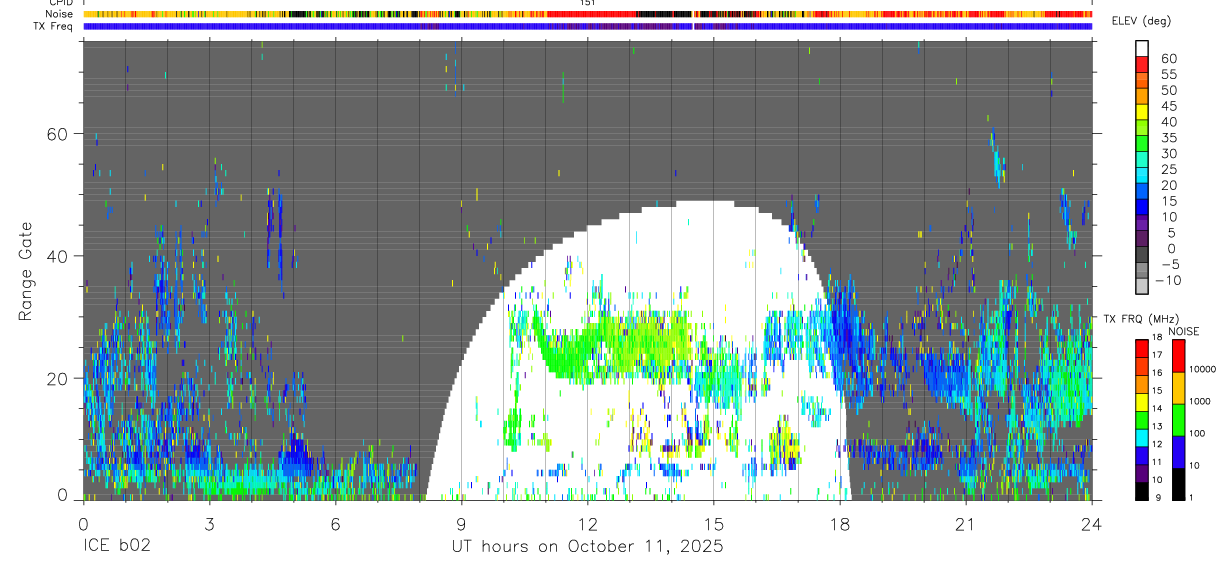This screenshot has width=1228, height=567.
Task: Select the 40 tick on Range Gate axis
Action: point(60,256)
